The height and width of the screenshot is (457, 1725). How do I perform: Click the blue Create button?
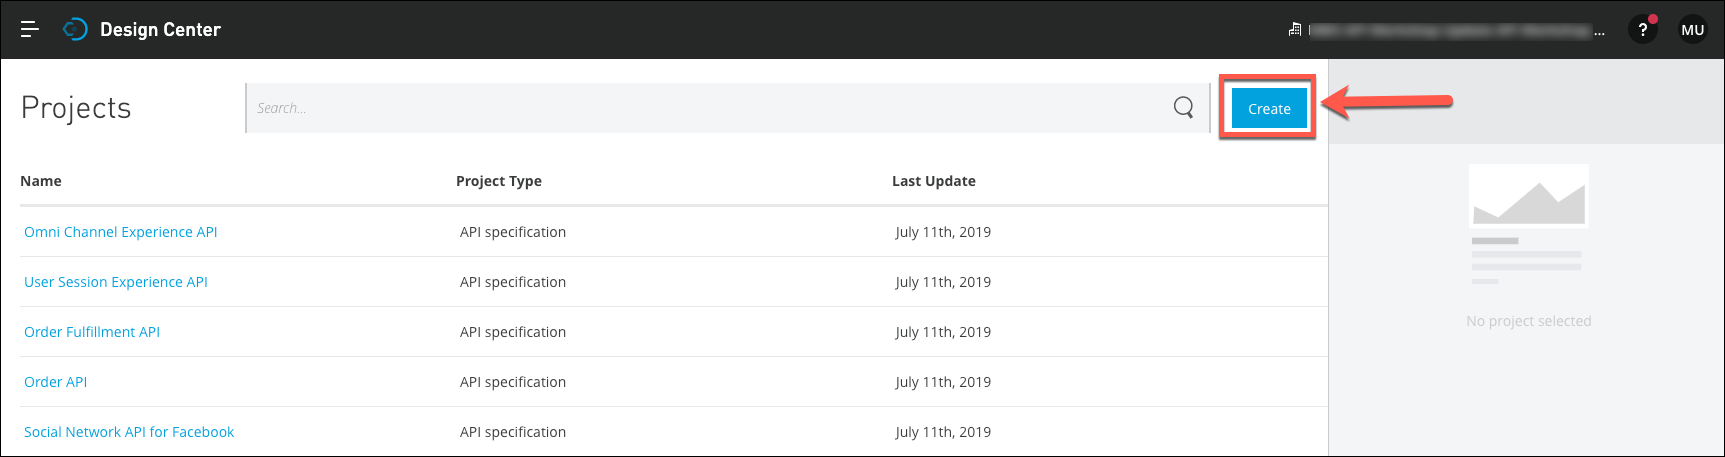point(1268,108)
